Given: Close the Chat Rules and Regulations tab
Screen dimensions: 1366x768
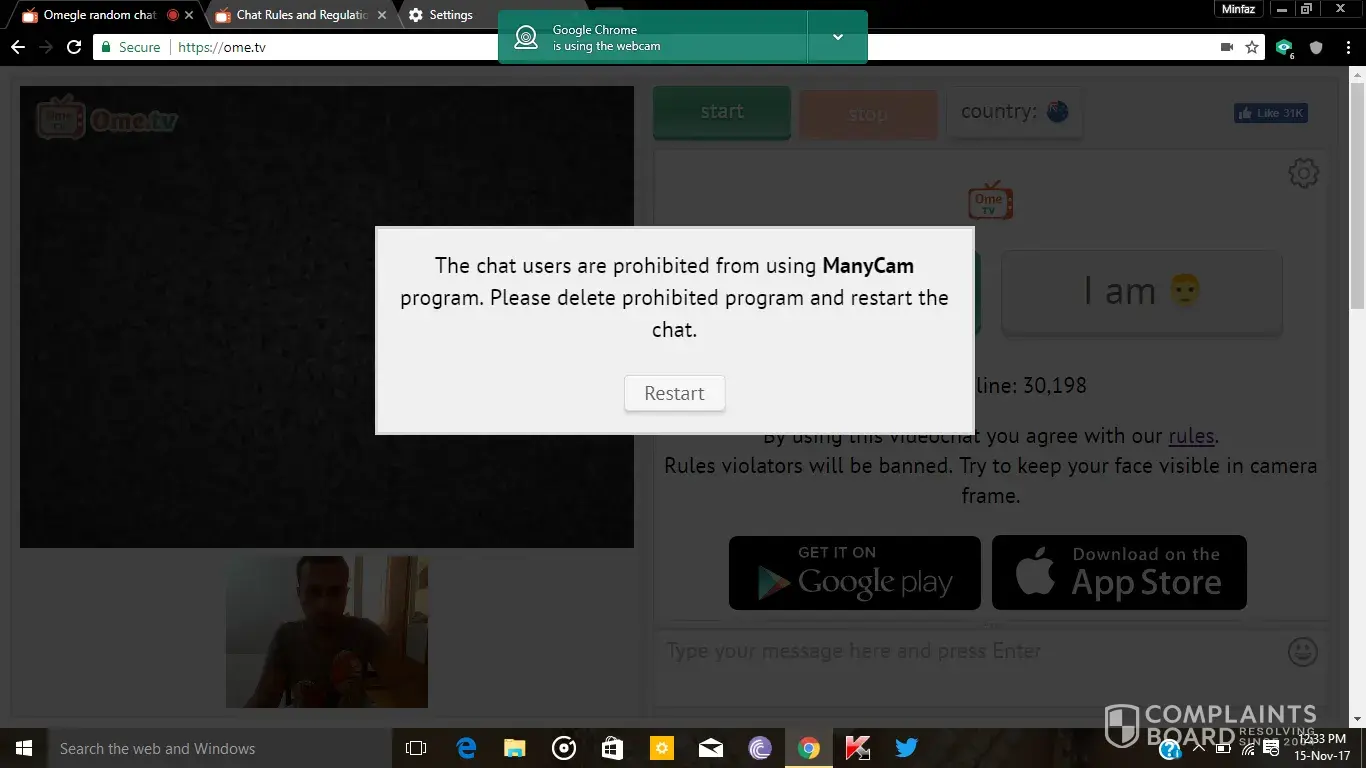Looking at the screenshot, I should (x=382, y=15).
